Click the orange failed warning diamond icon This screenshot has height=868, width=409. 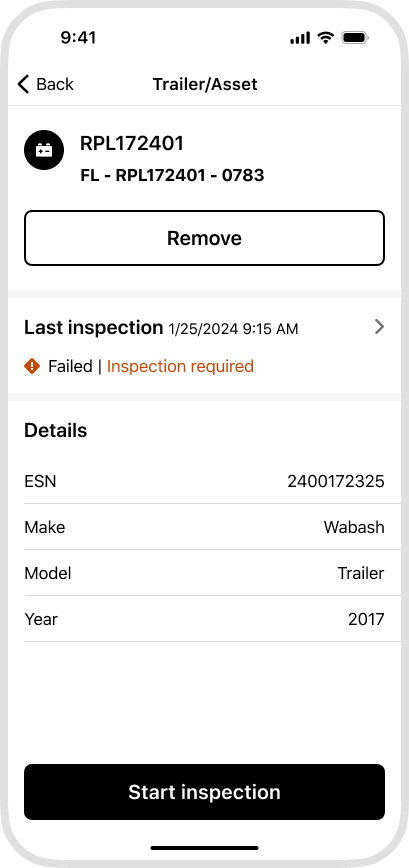click(x=32, y=366)
